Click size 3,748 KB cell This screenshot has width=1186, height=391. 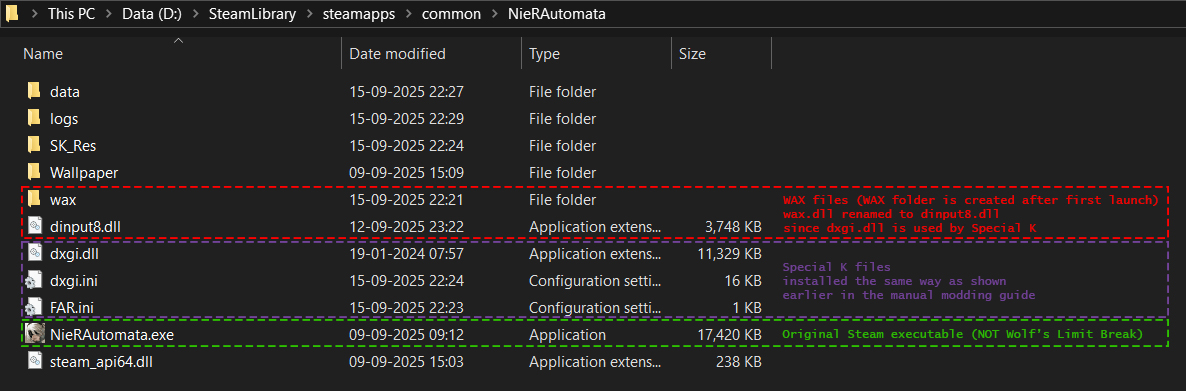pos(732,227)
